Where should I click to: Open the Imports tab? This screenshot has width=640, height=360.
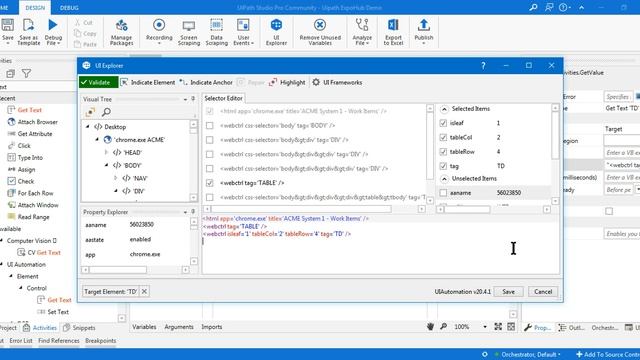coord(211,327)
